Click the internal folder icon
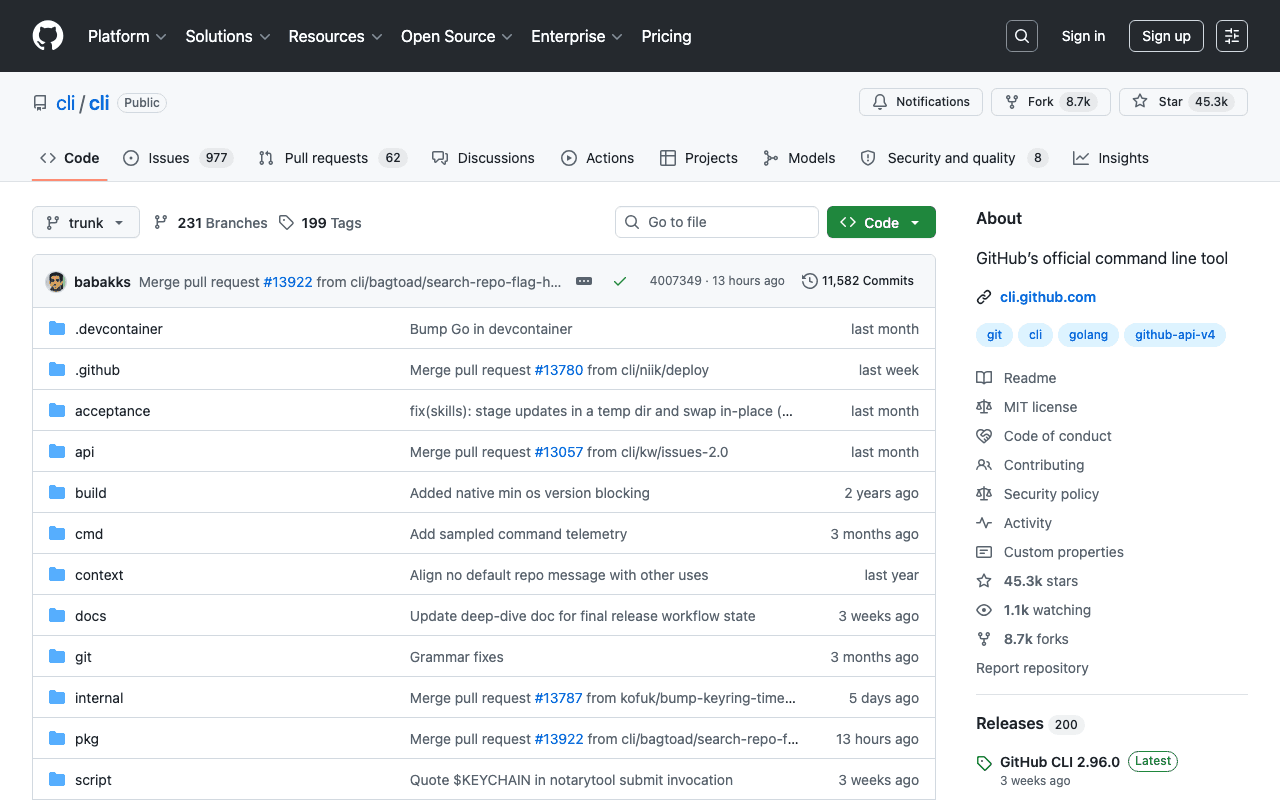The width and height of the screenshot is (1280, 800). [x=57, y=698]
